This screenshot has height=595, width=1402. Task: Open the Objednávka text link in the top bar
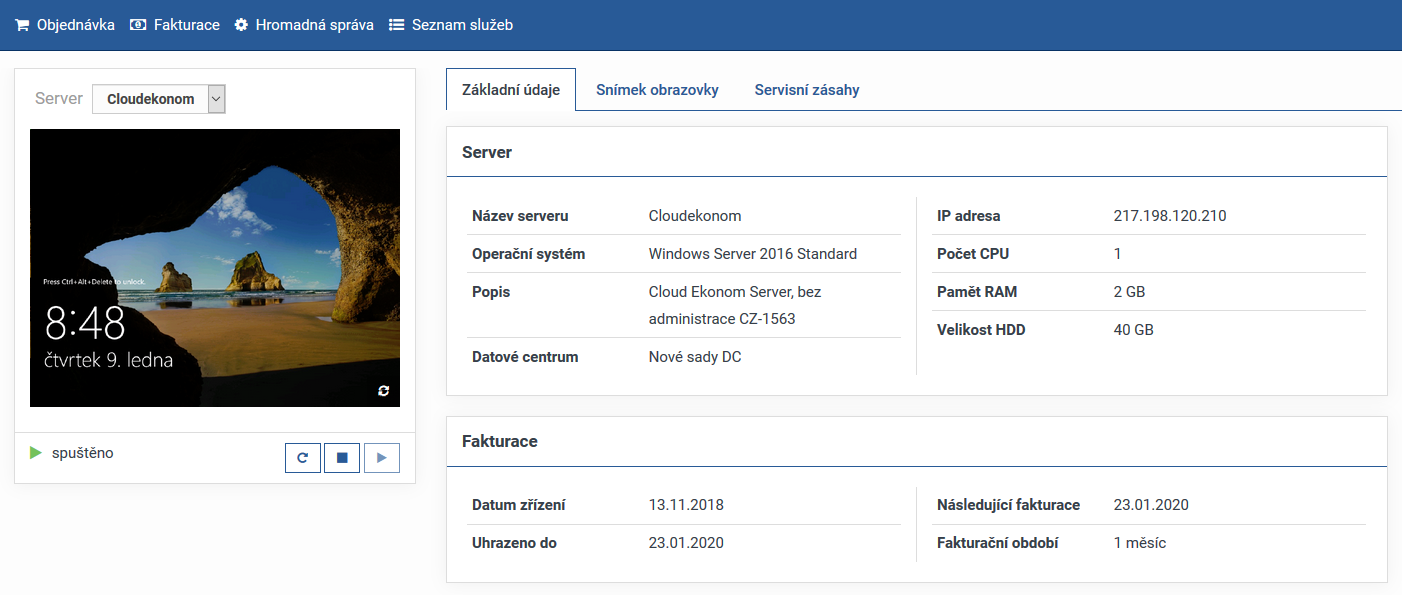76,25
